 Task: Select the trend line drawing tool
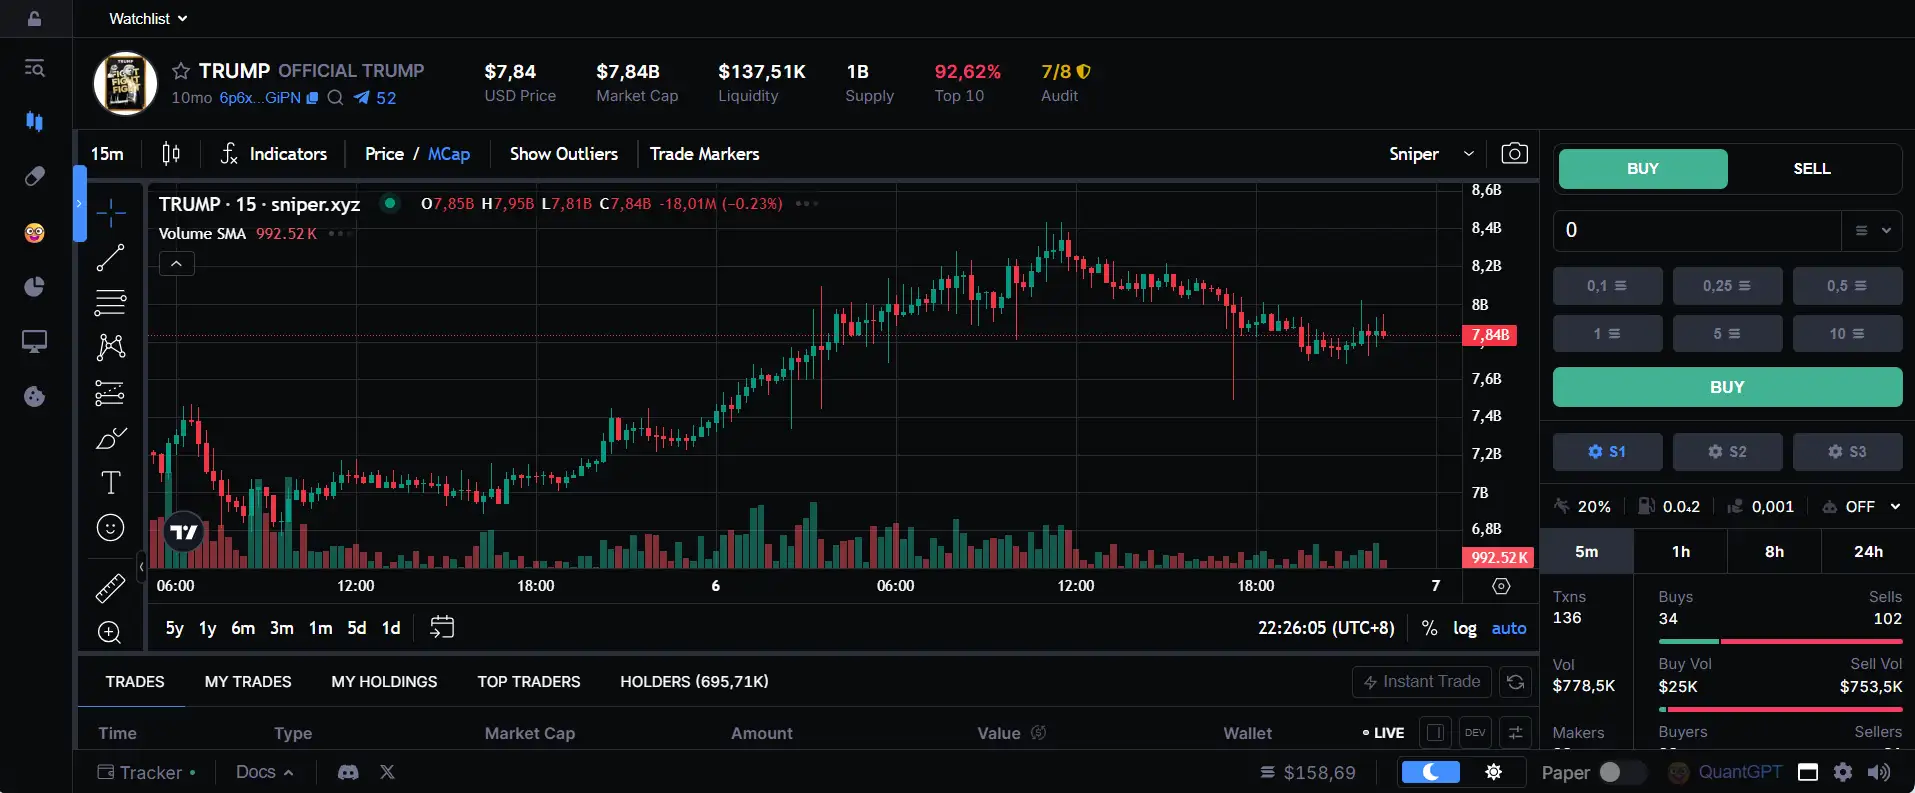110,258
